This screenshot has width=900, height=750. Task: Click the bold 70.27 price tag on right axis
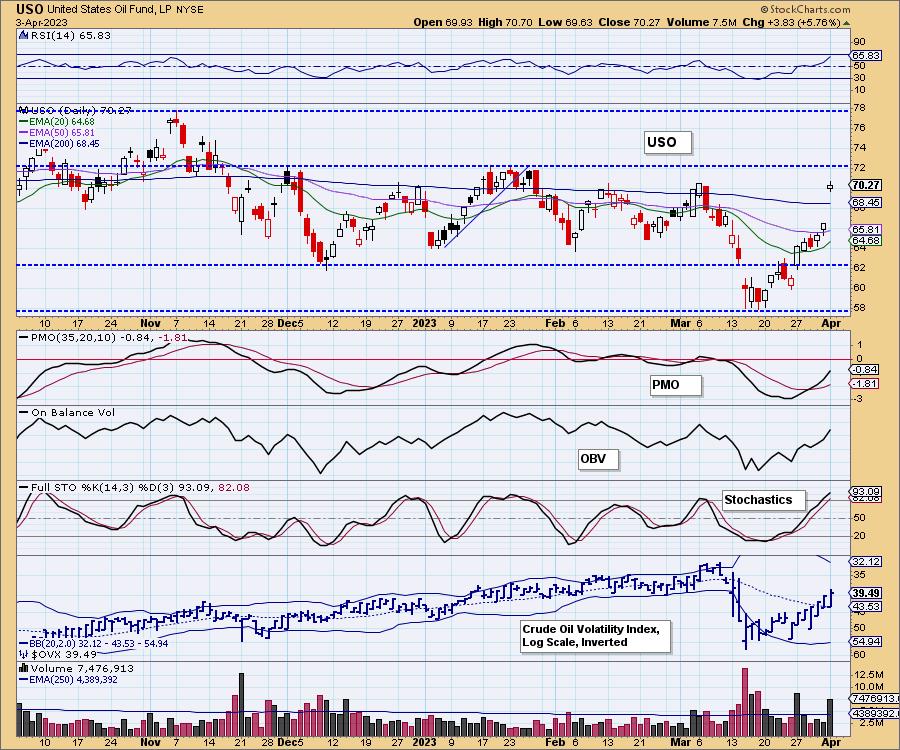click(866, 185)
